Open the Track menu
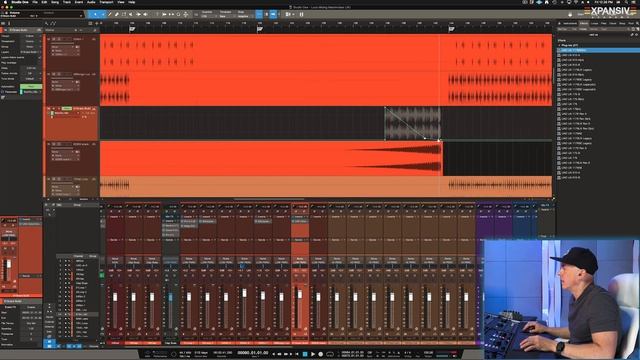Viewport: 640px width, 360px height. tap(67, 2)
